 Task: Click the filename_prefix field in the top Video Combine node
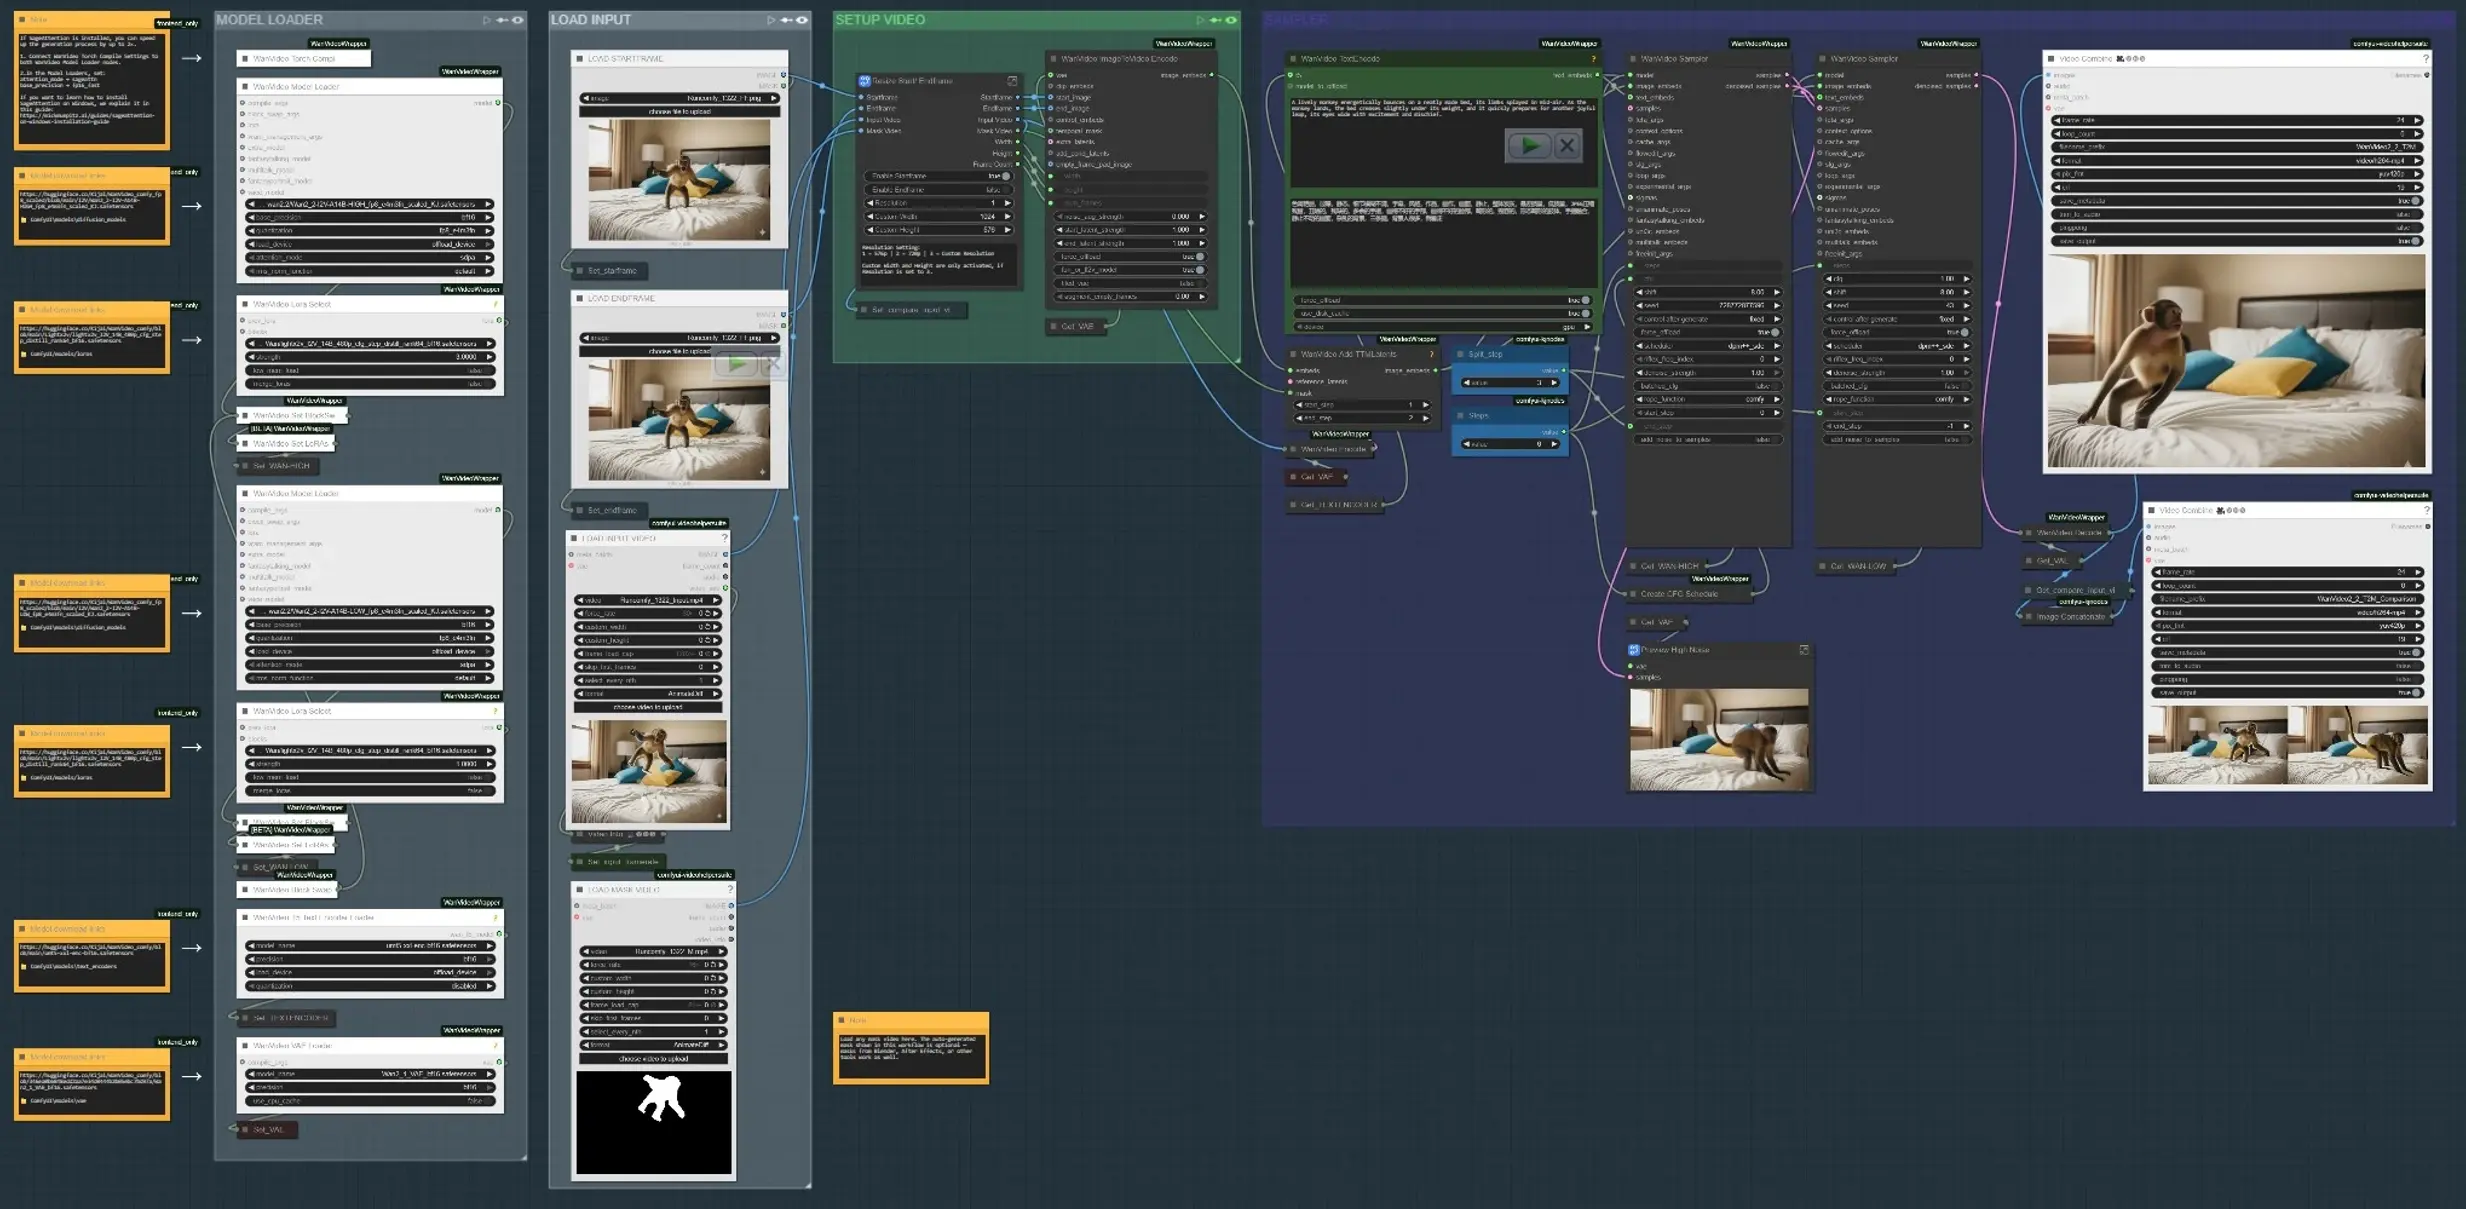2236,147
